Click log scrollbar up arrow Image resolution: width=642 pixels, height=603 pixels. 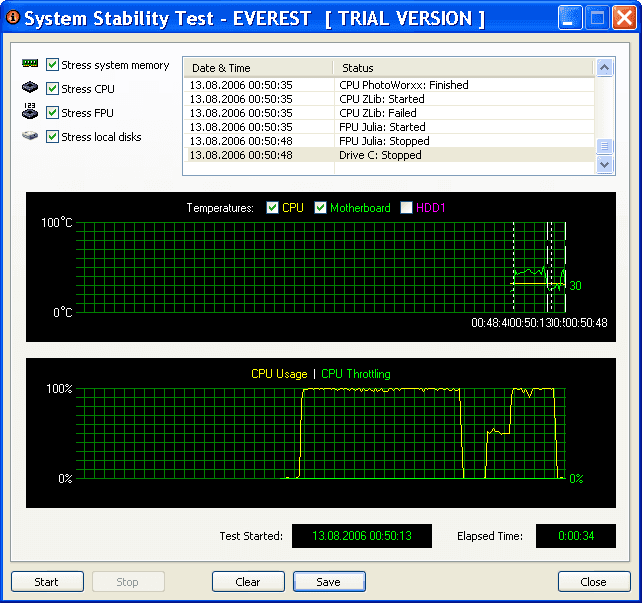(605, 68)
